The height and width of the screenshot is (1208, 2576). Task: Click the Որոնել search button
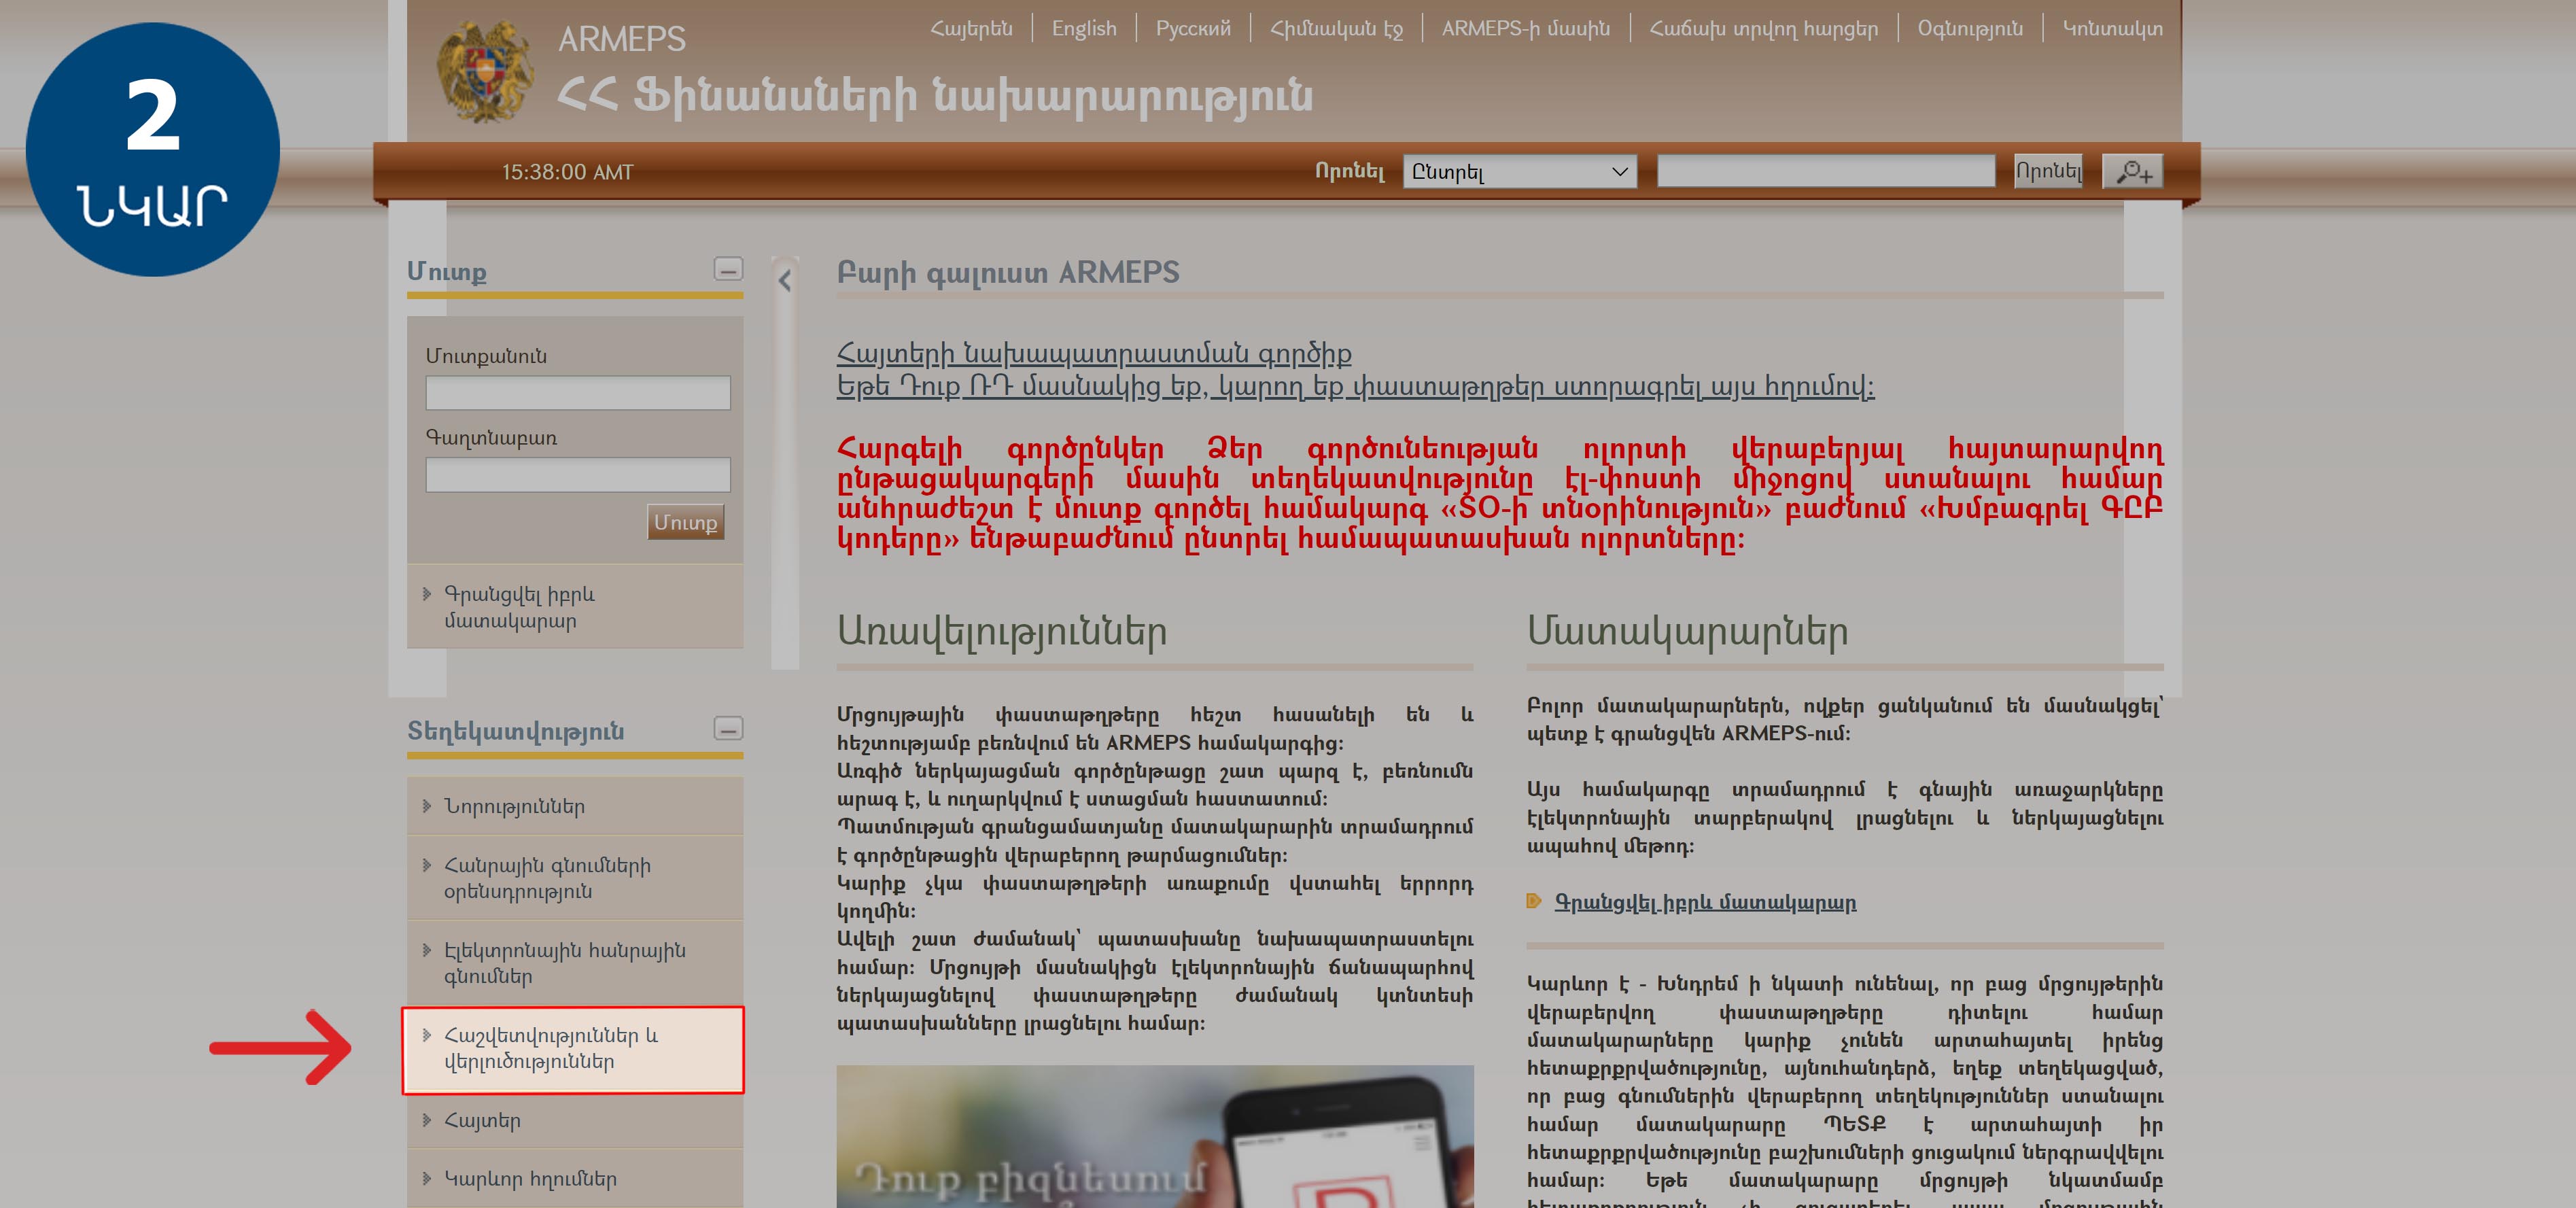click(x=2048, y=171)
